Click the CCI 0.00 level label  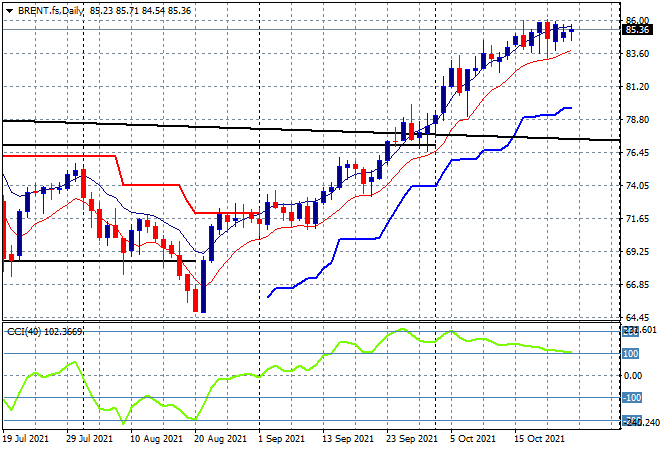633,375
